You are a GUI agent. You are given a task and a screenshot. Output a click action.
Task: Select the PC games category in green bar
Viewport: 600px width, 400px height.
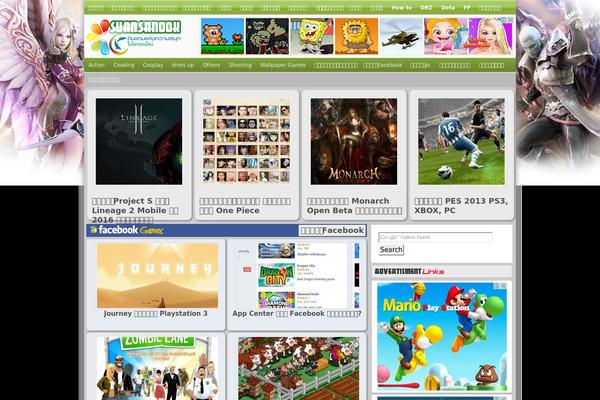pyautogui.click(x=420, y=65)
